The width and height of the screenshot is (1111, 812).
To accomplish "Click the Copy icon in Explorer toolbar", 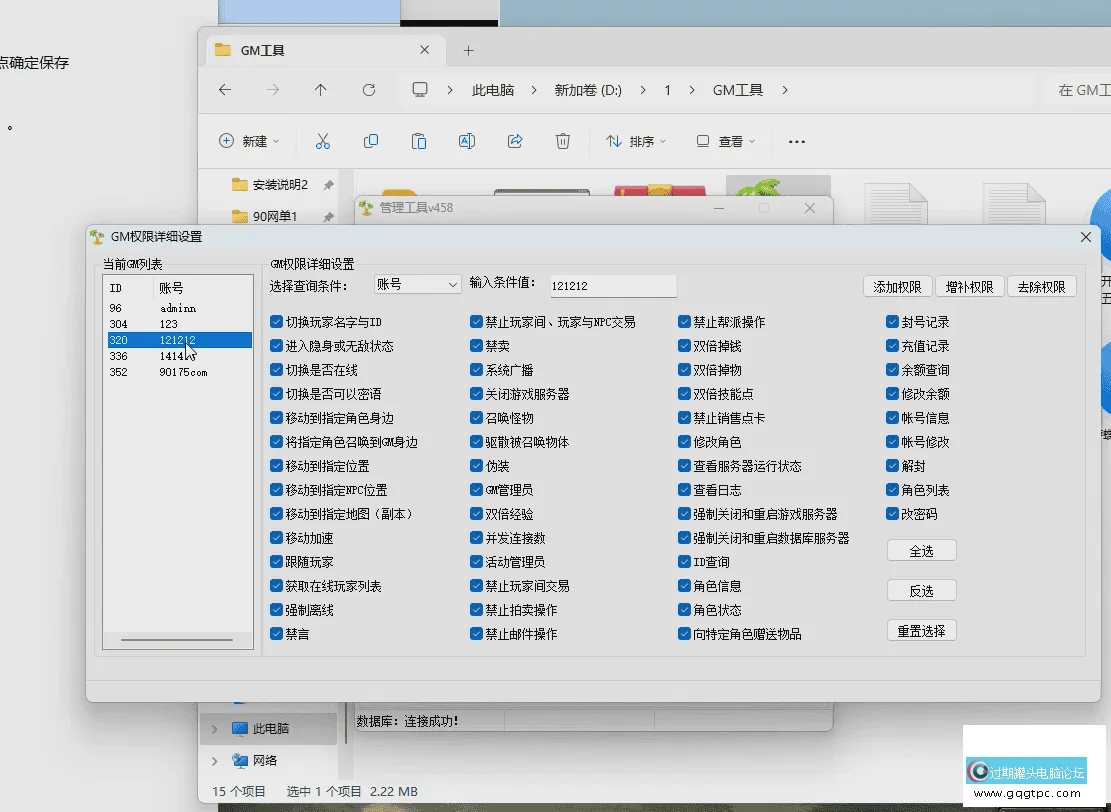I will point(371,142).
